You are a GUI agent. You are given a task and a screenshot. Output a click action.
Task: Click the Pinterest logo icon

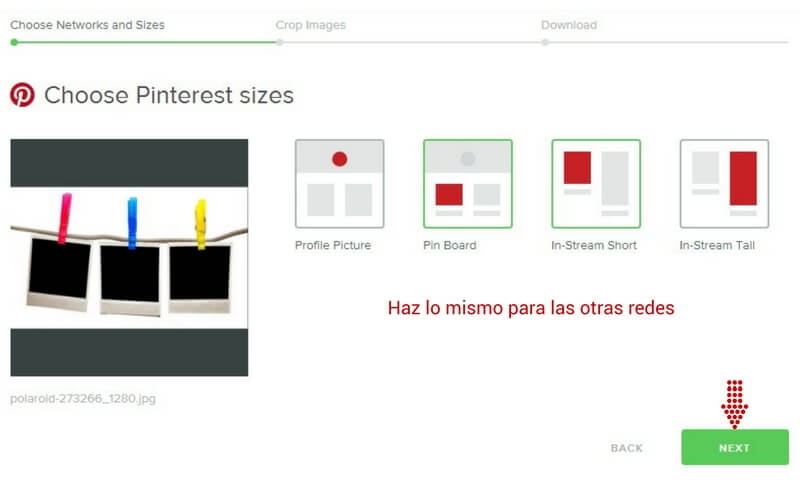22,95
